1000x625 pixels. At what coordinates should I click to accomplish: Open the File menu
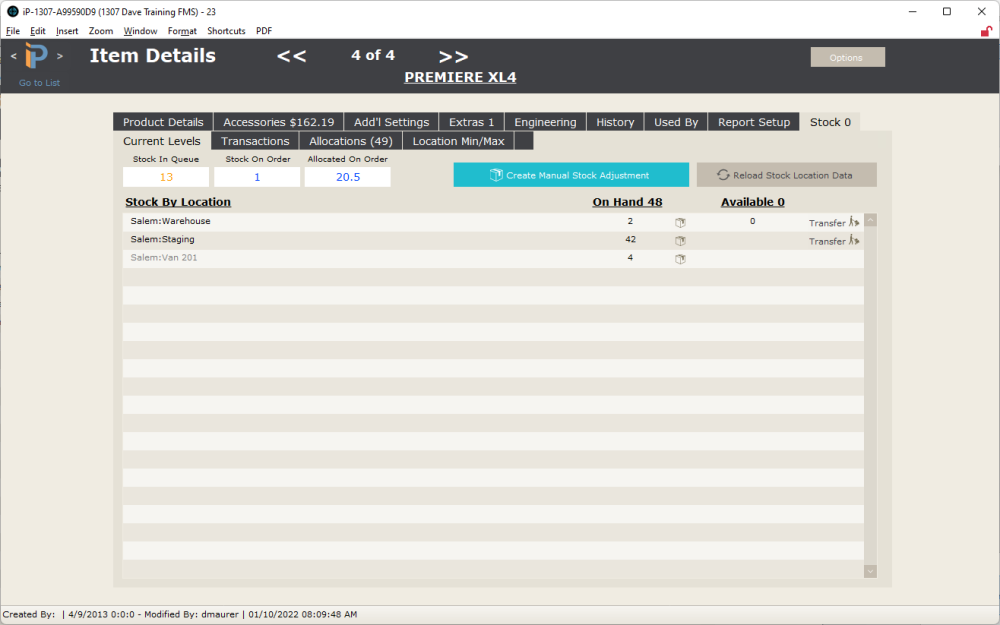pyautogui.click(x=13, y=31)
